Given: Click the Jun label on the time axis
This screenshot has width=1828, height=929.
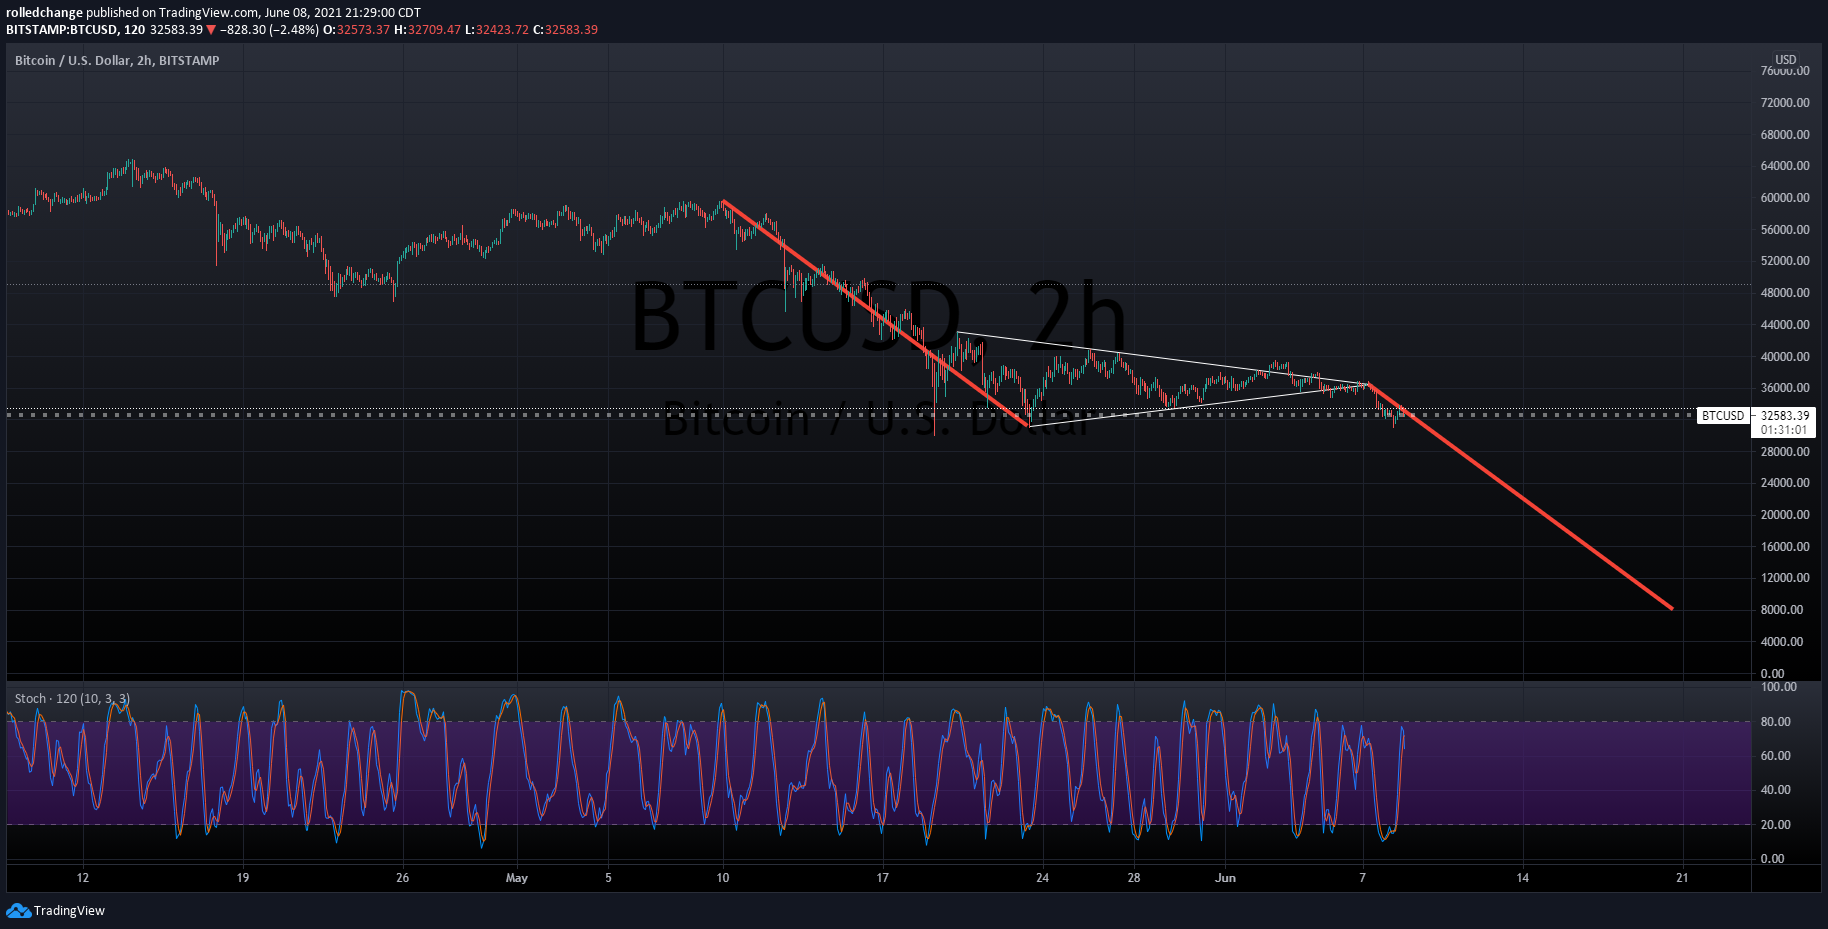Looking at the screenshot, I should tap(1225, 878).
